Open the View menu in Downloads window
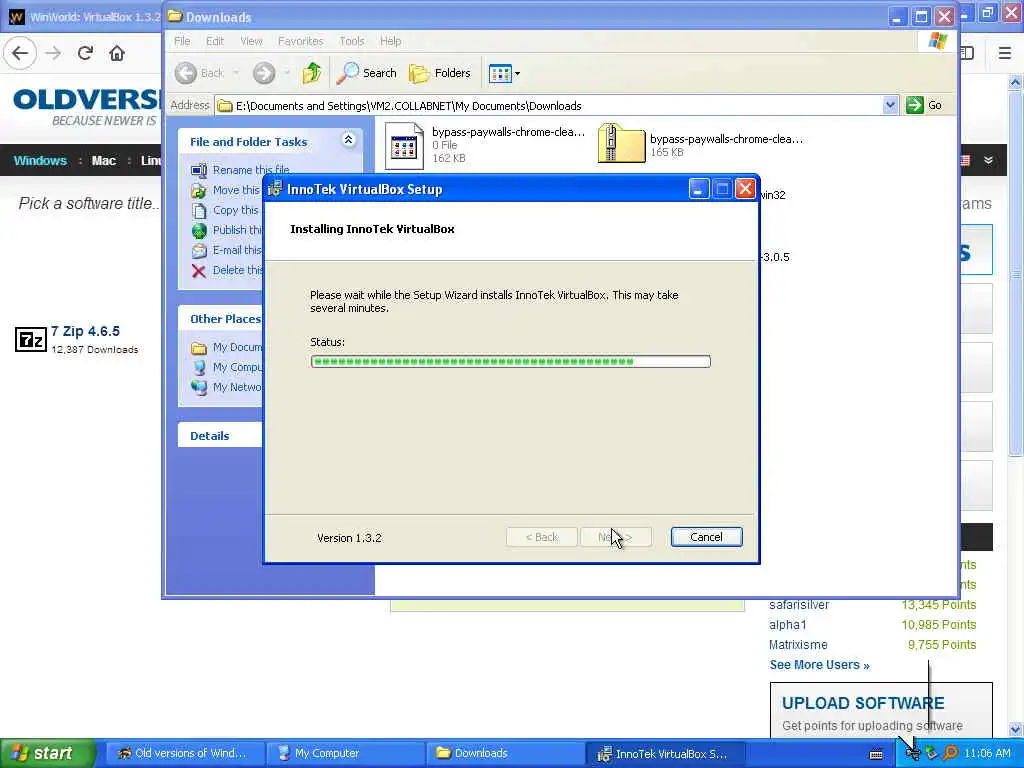Viewport: 1024px width, 768px height. click(251, 41)
